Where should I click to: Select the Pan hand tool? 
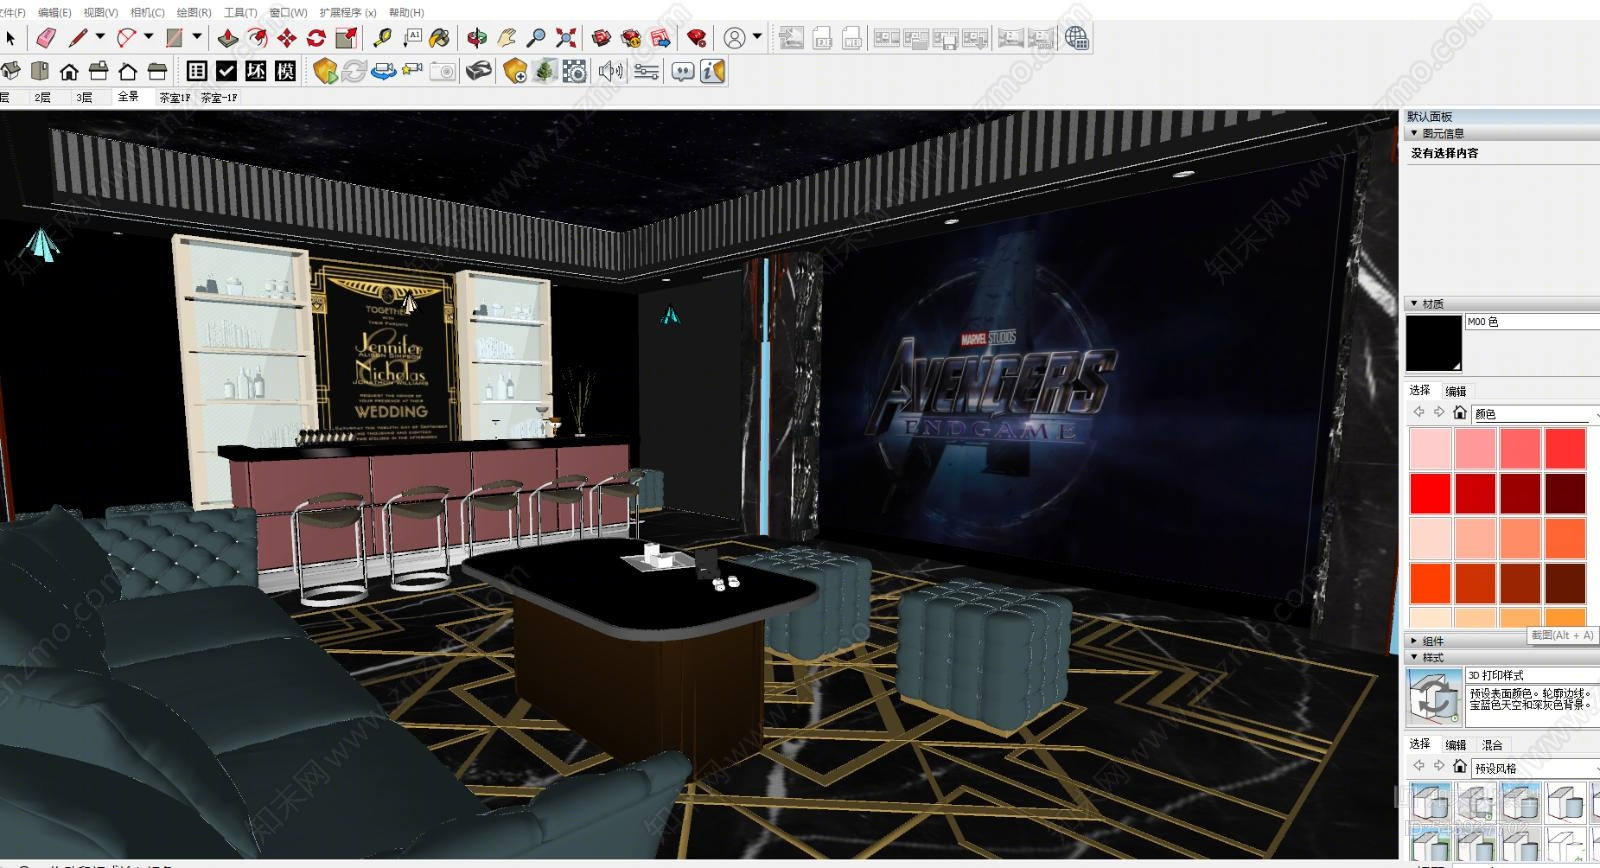[507, 38]
